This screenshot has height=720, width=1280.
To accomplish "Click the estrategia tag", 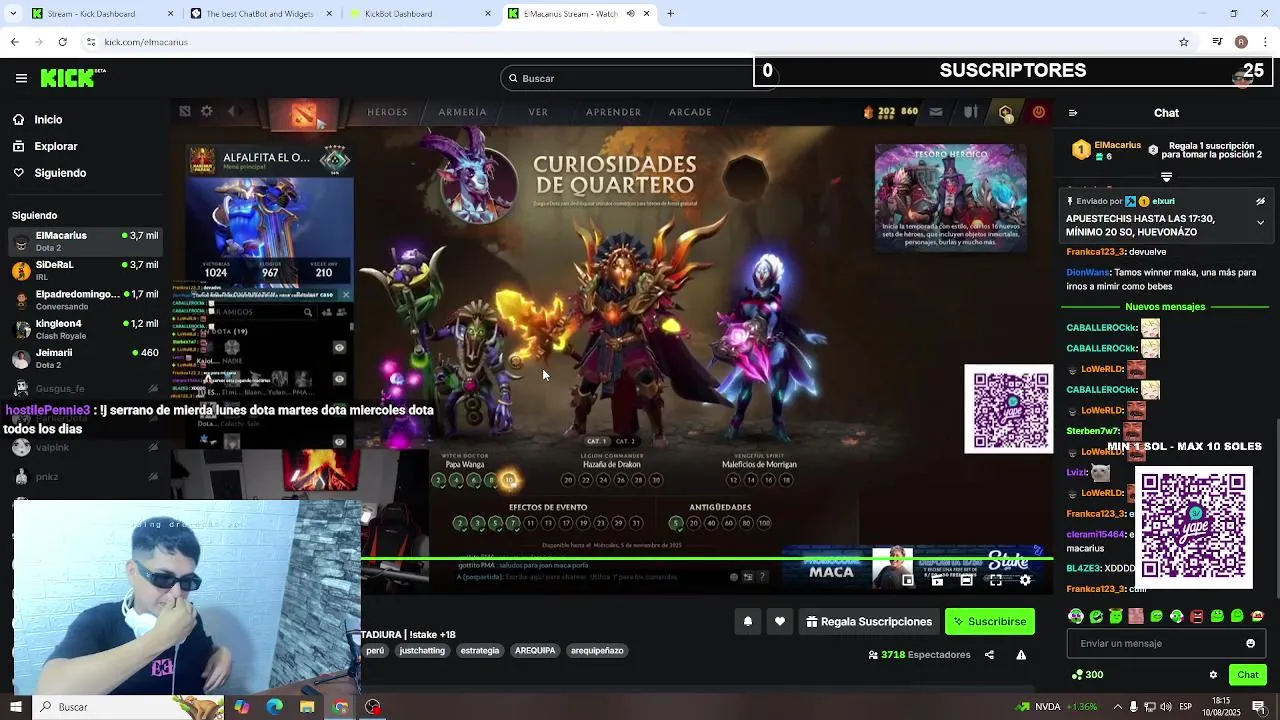I will pyautogui.click(x=480, y=651).
